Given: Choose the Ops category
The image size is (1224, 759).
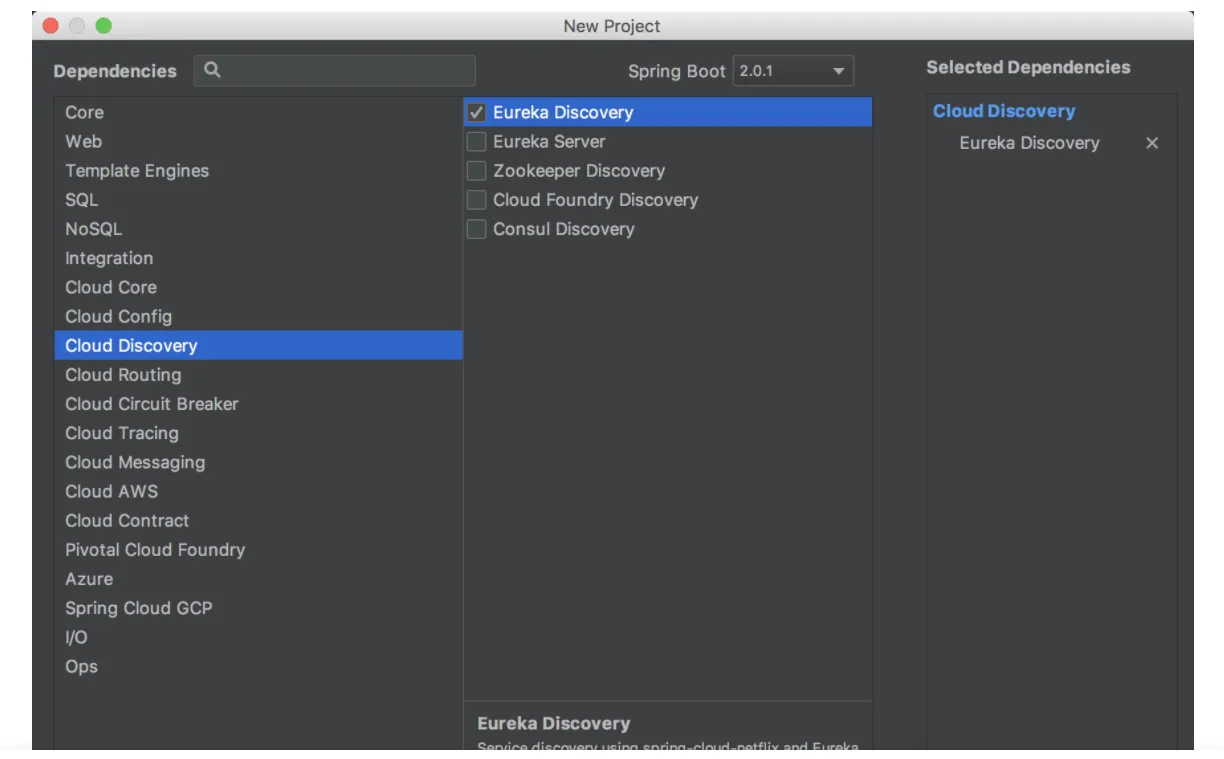Looking at the screenshot, I should click(x=258, y=666).
